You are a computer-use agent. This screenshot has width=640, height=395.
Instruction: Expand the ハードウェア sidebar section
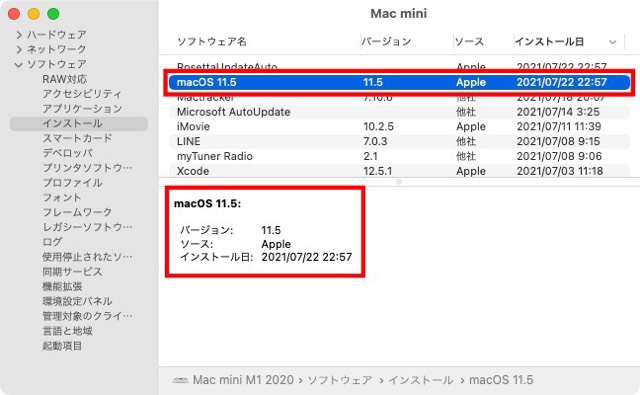[19, 35]
